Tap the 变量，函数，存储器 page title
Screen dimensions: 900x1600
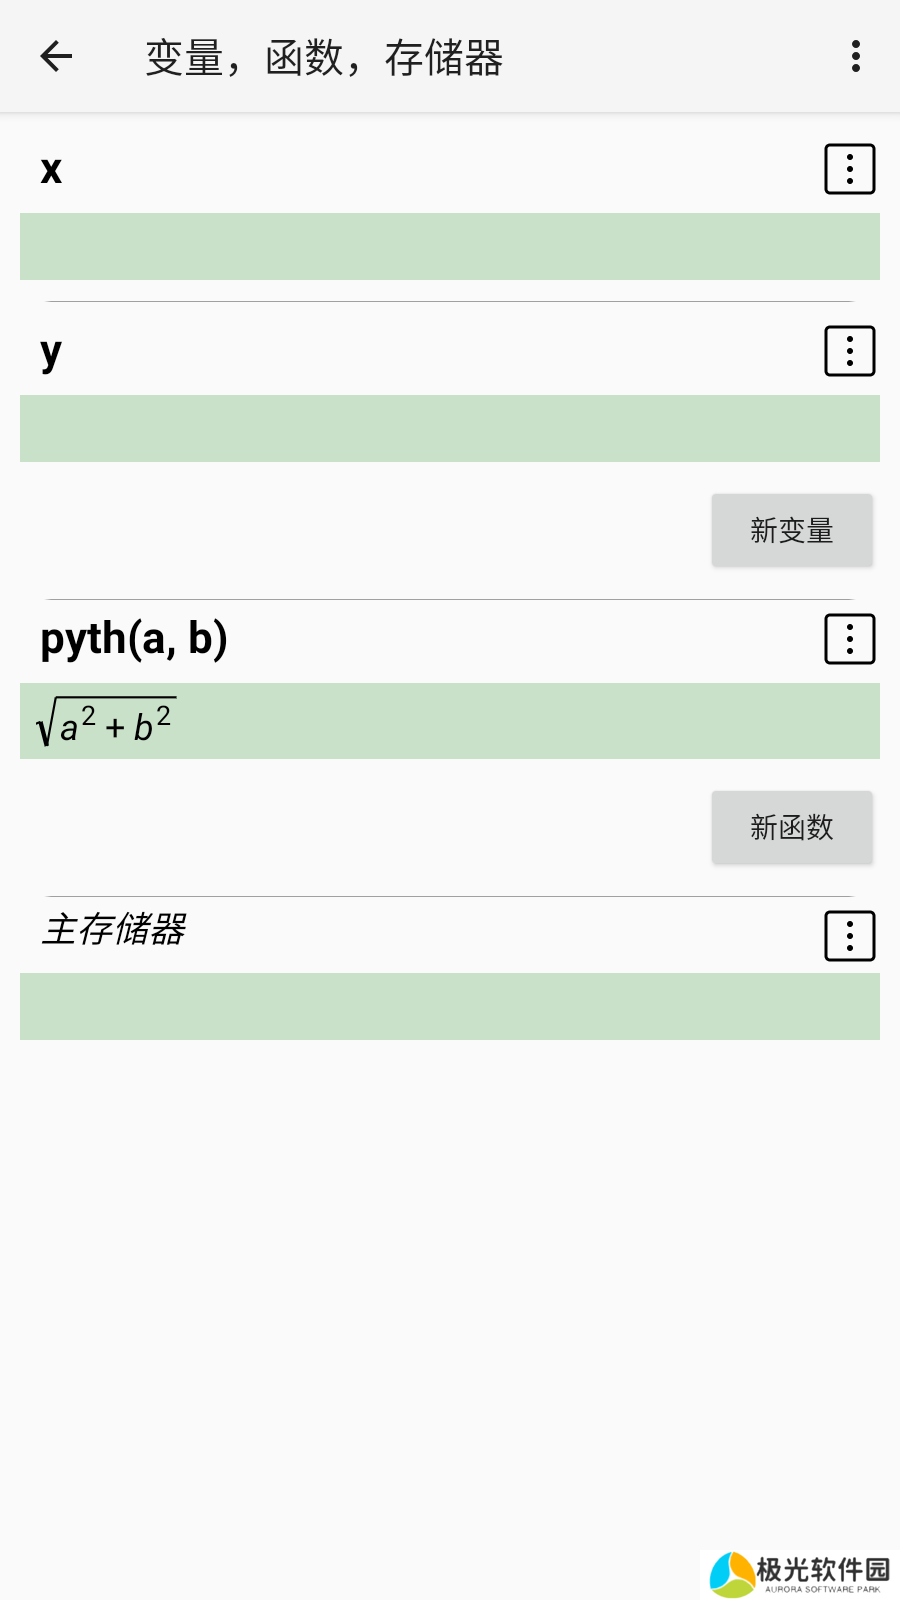[324, 58]
